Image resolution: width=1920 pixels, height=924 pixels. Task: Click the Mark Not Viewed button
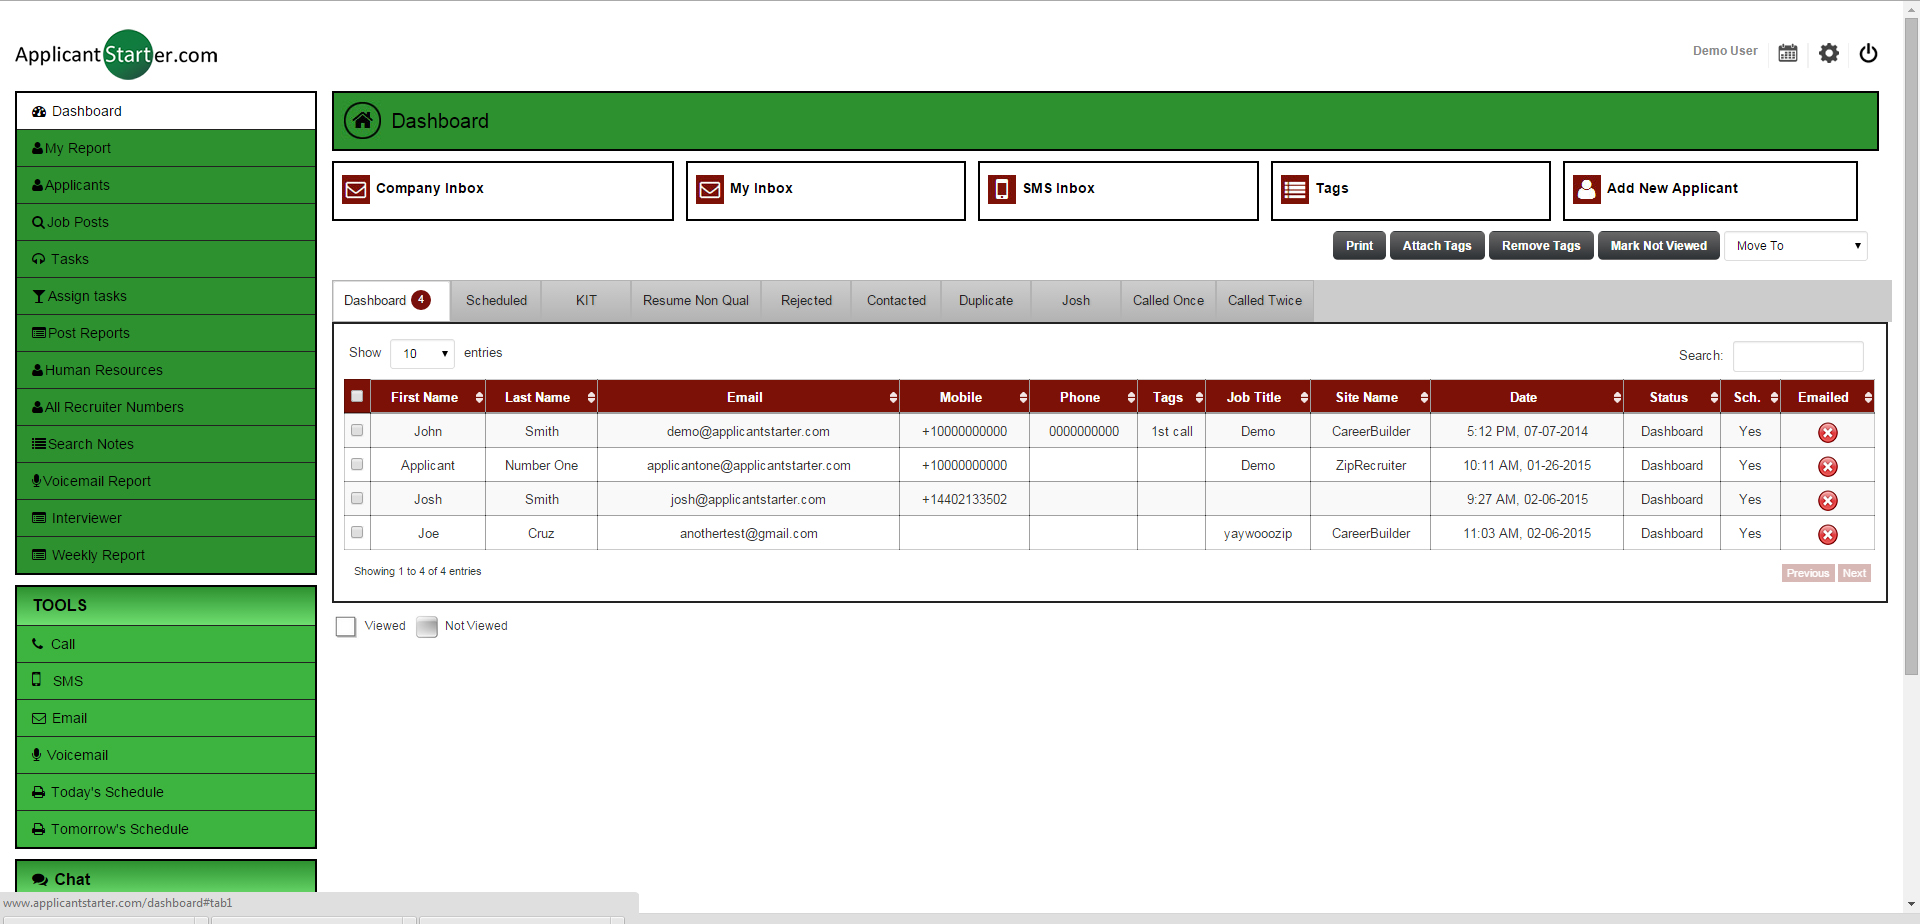pos(1658,246)
